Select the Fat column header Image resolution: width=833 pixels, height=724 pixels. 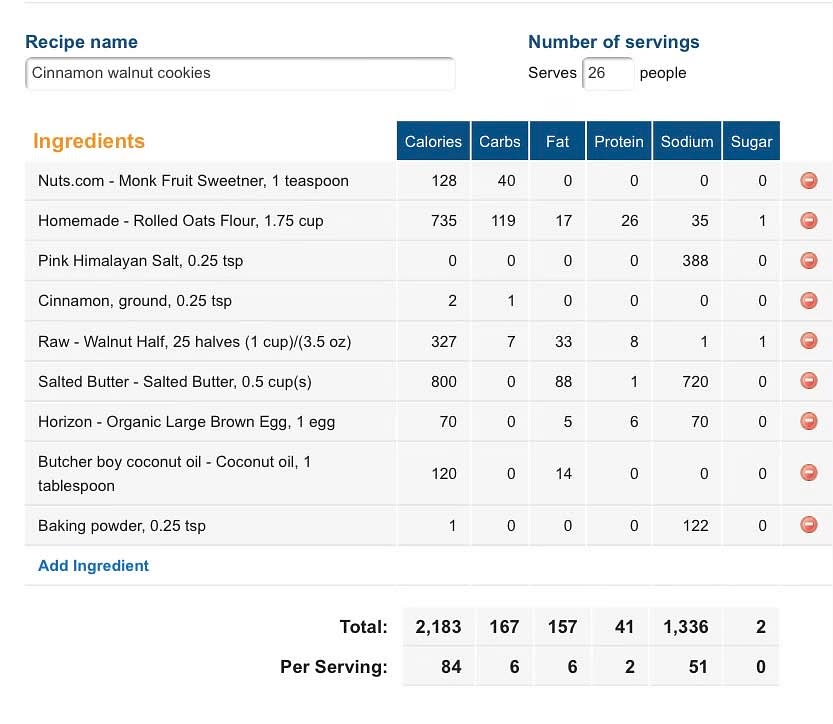tap(557, 141)
